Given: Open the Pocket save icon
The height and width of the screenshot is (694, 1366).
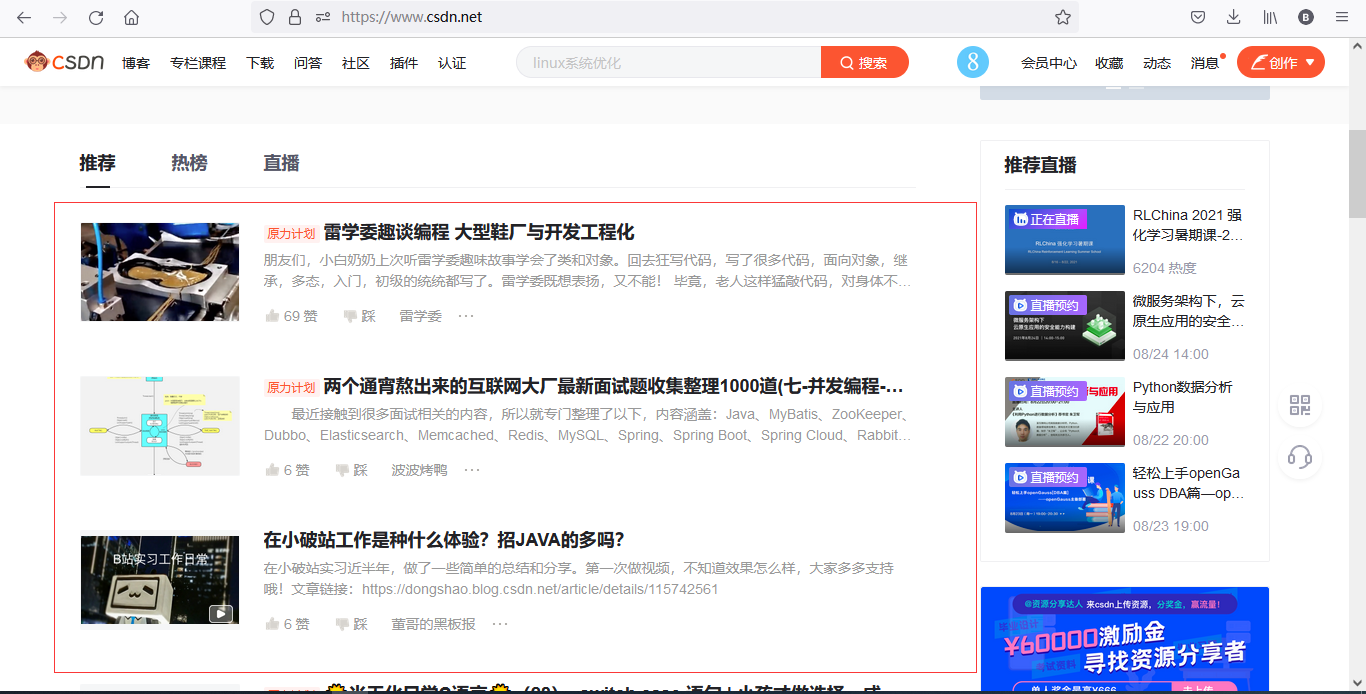Looking at the screenshot, I should (1198, 17).
